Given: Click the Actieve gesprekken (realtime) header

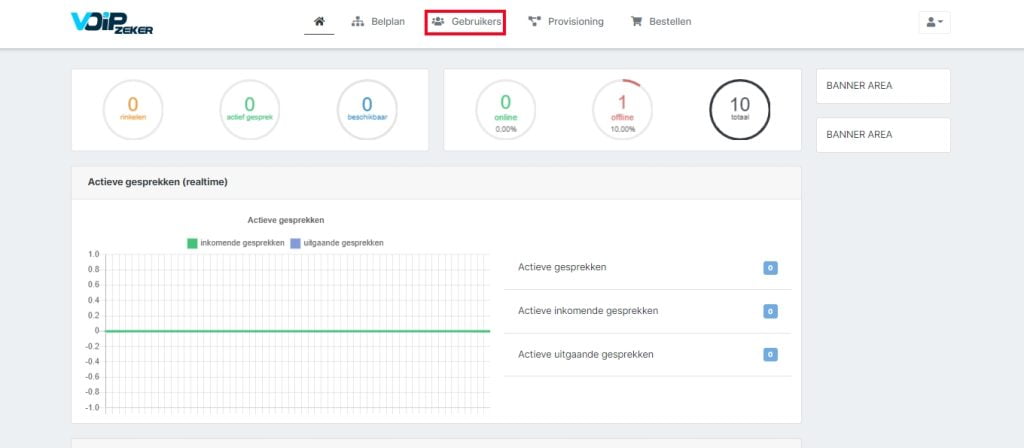Looking at the screenshot, I should tap(436, 182).
